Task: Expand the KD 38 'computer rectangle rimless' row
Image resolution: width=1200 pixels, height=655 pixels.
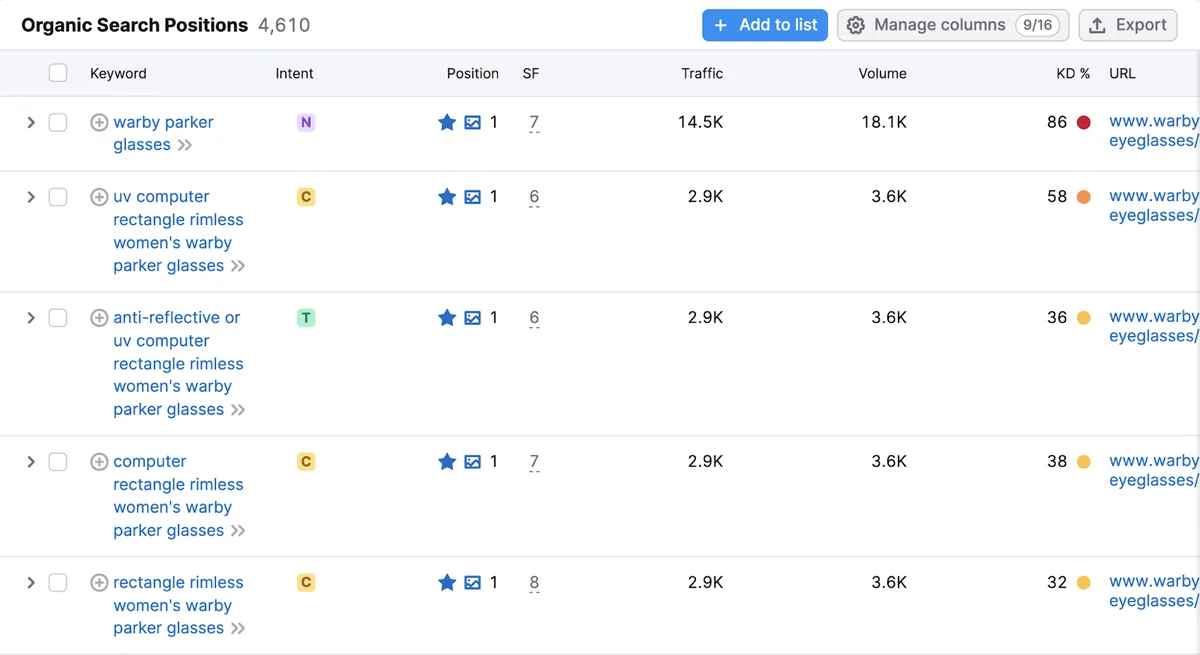Action: 31,462
